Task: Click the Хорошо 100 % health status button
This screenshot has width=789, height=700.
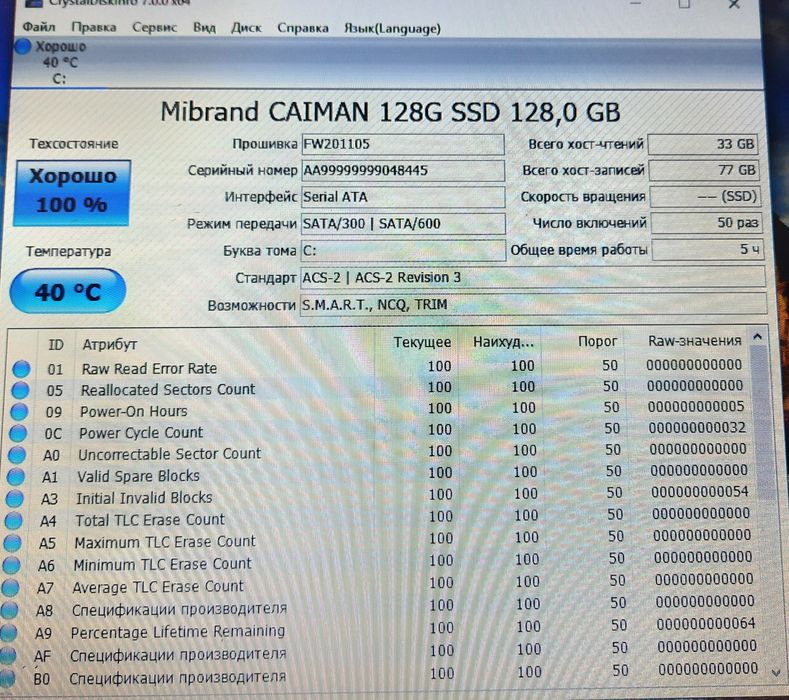Action: pos(72,192)
